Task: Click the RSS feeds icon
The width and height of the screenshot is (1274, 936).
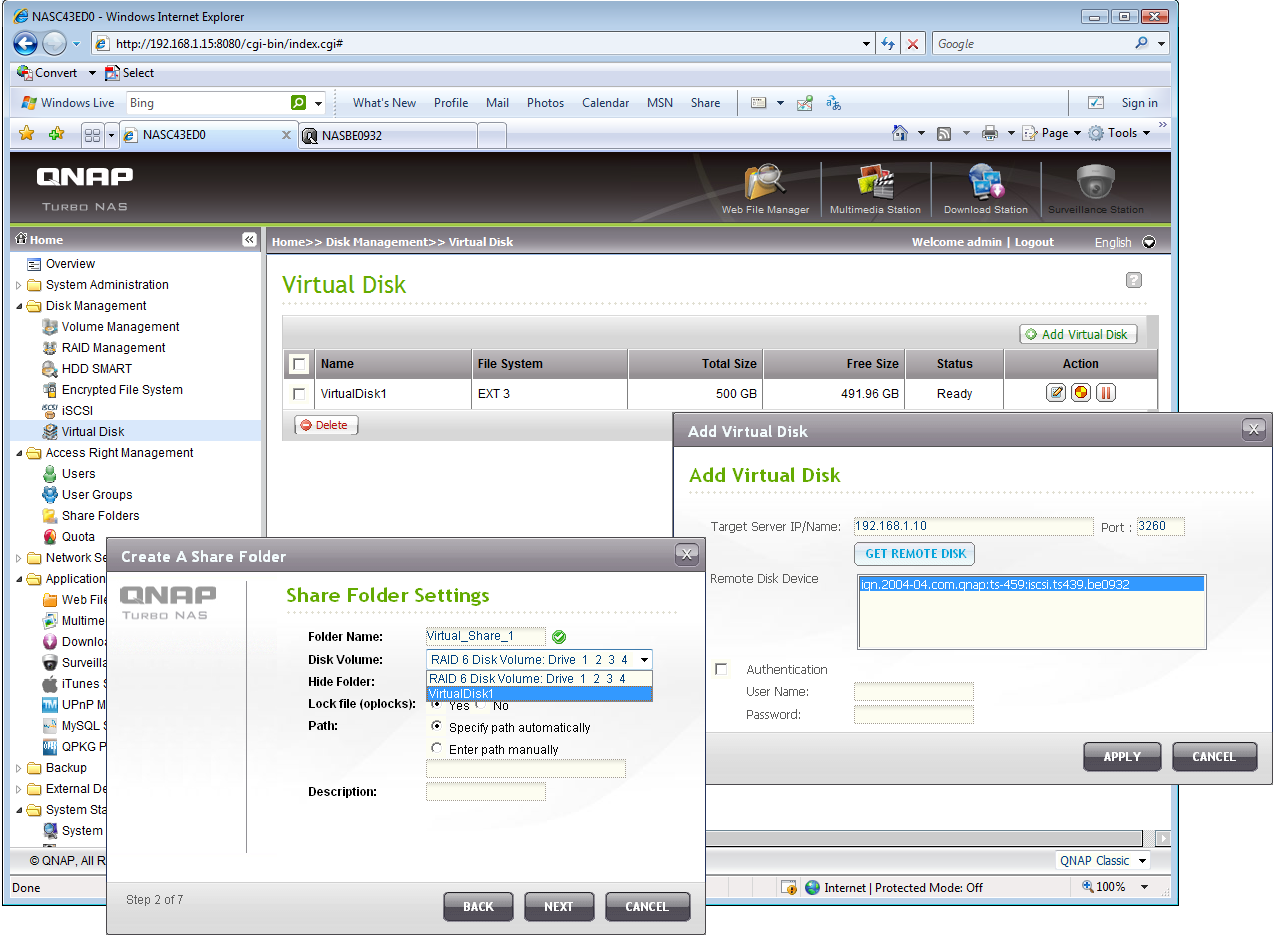Action: 943,133
